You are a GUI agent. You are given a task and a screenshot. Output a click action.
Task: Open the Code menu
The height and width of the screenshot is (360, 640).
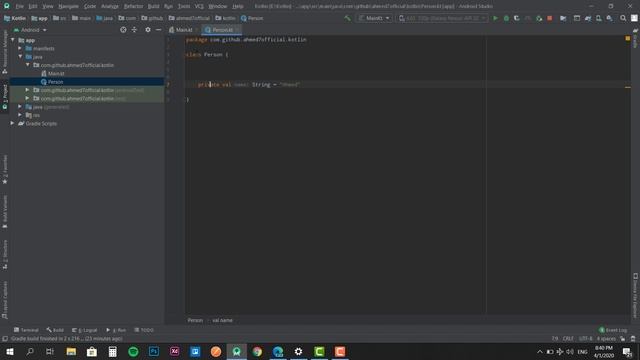tap(90, 6)
